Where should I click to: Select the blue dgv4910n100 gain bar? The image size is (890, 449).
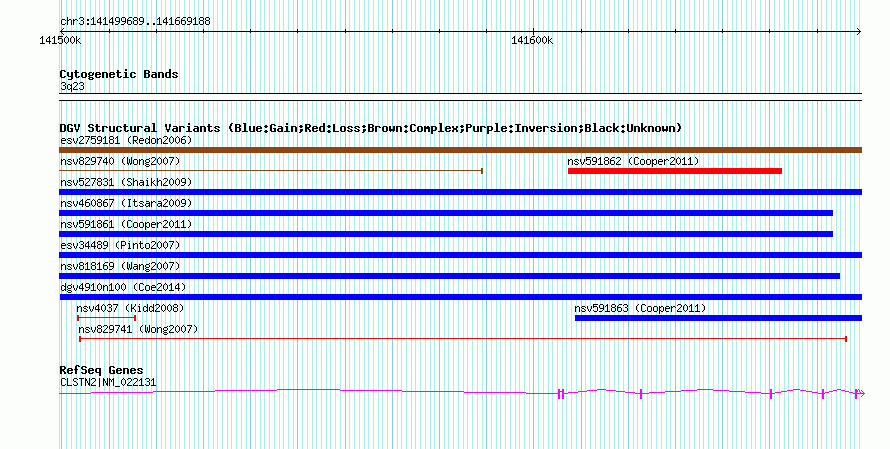click(460, 297)
